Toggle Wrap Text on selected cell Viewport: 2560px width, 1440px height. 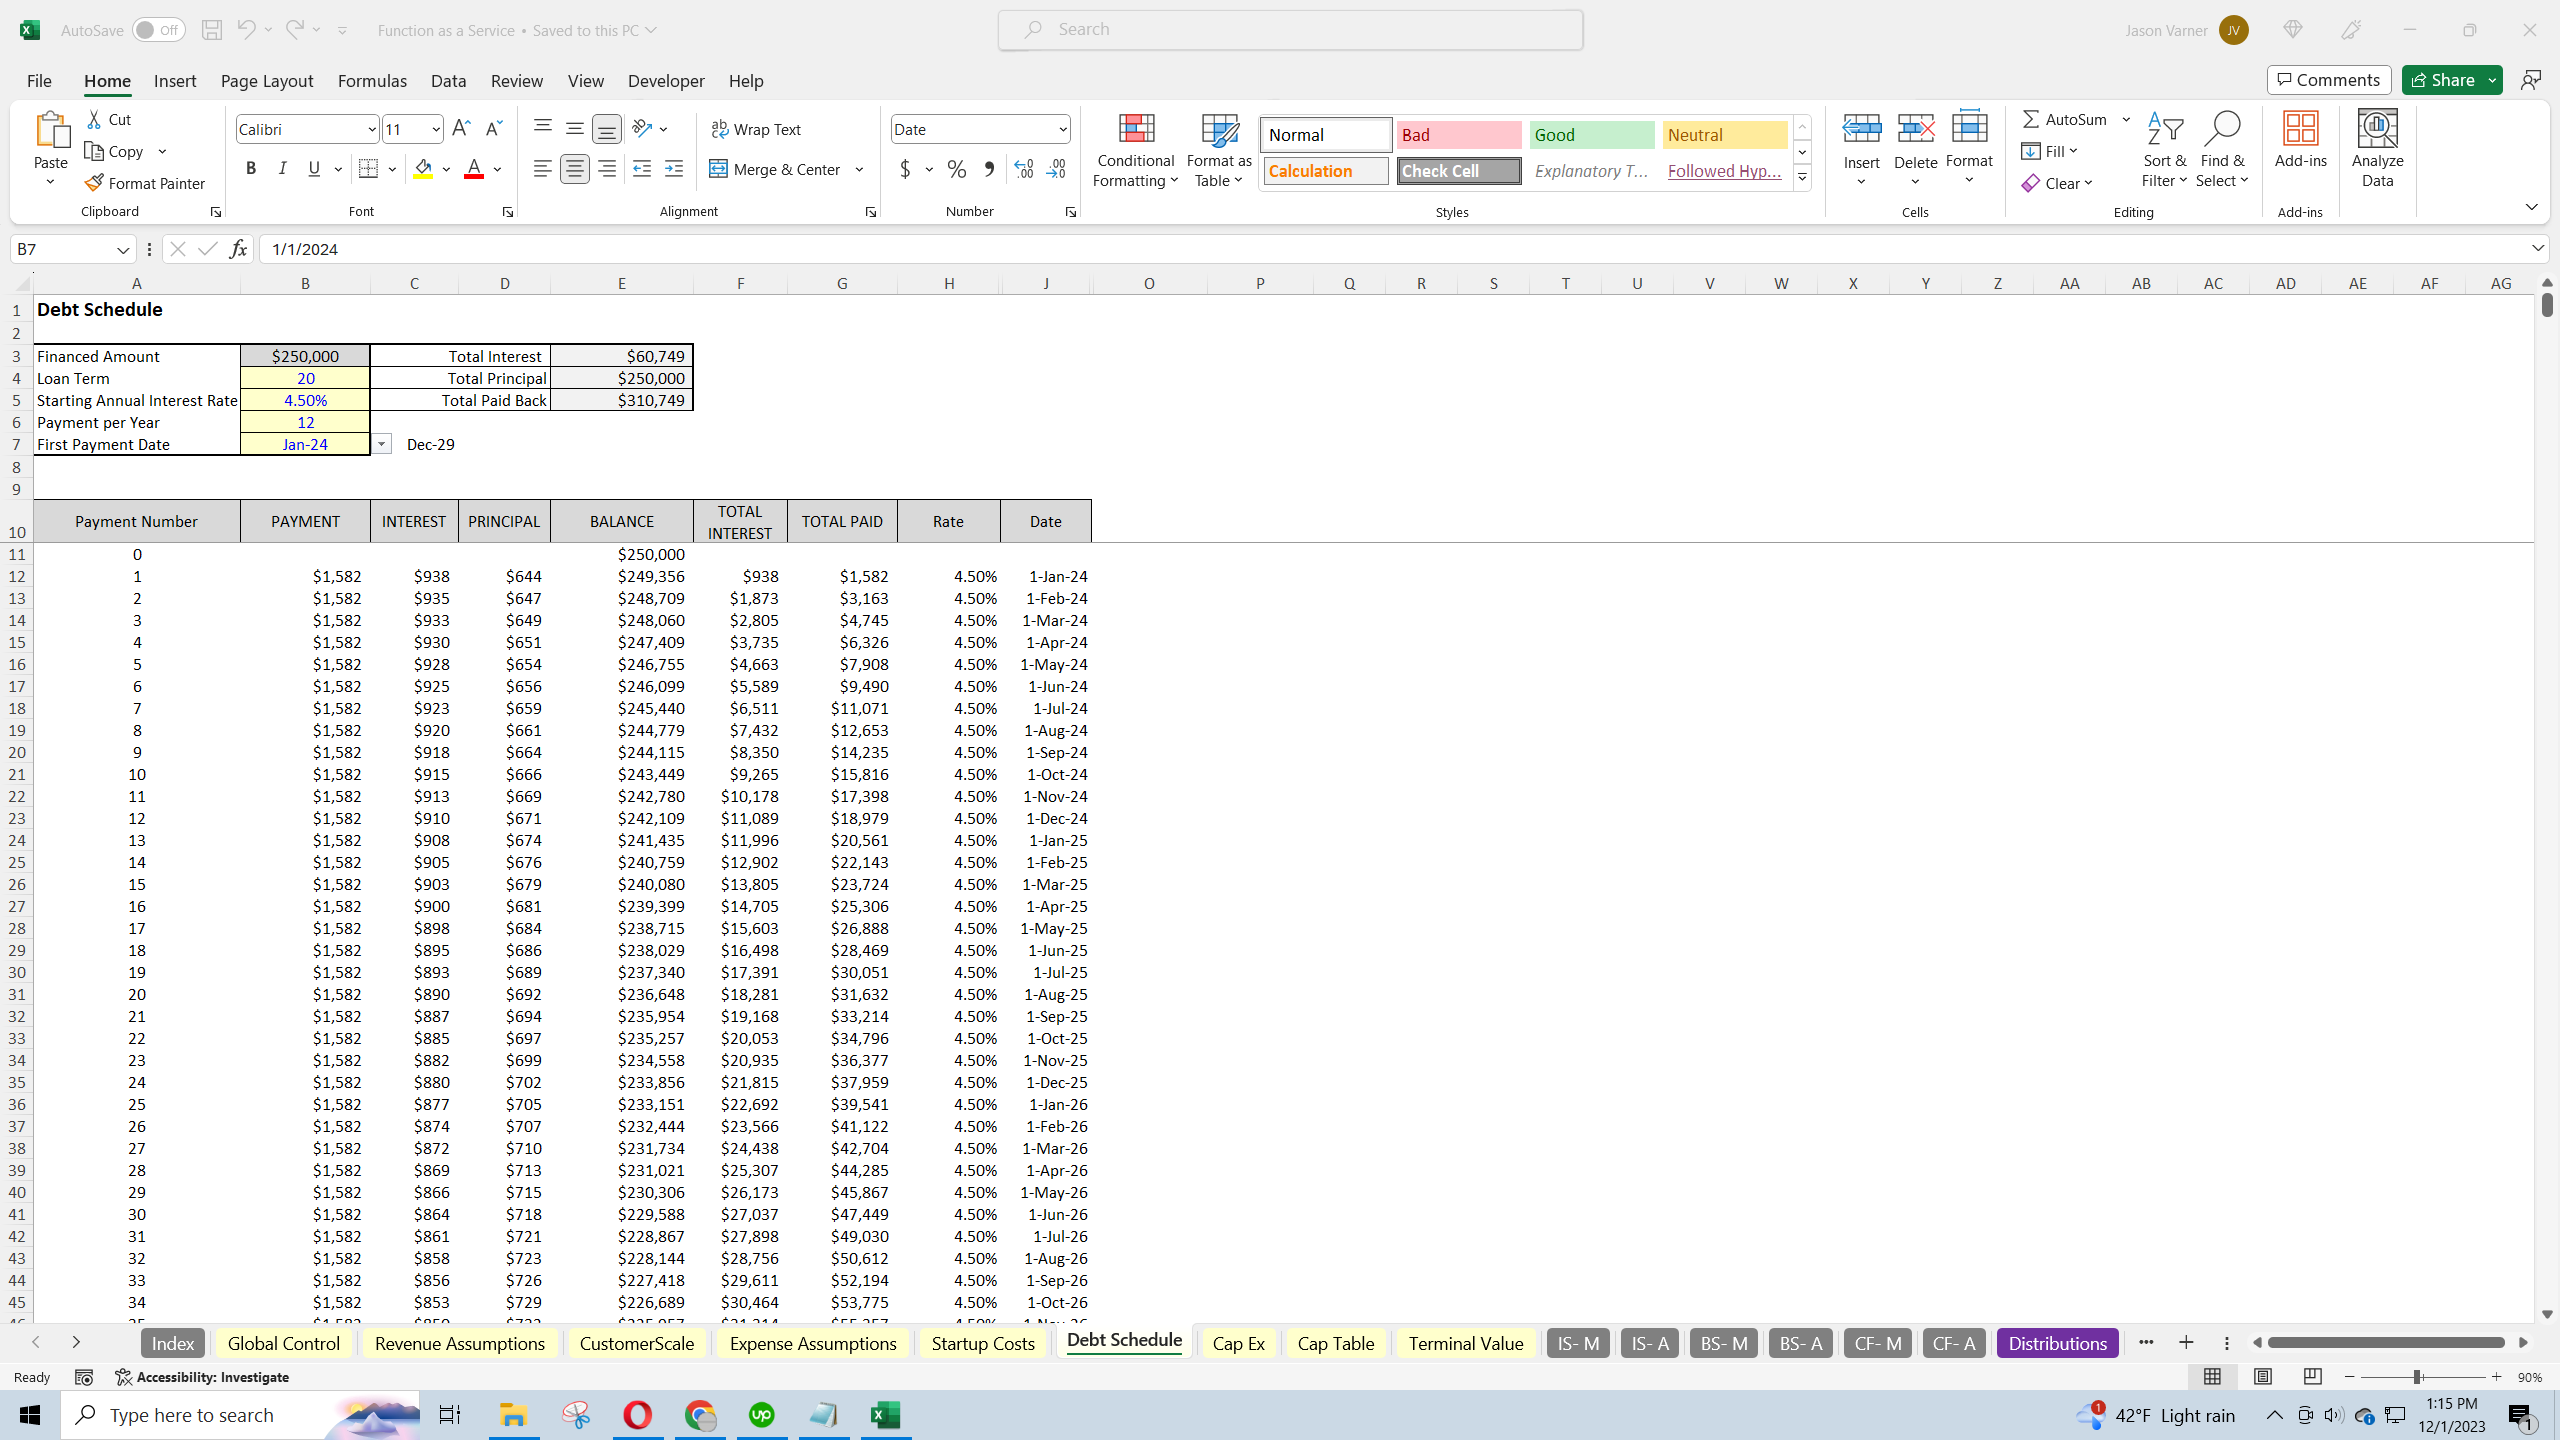[756, 129]
